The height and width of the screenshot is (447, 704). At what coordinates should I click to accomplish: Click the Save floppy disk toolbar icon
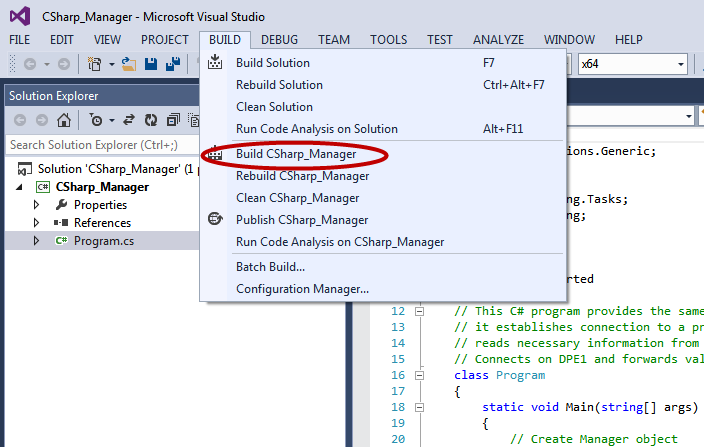click(x=149, y=65)
